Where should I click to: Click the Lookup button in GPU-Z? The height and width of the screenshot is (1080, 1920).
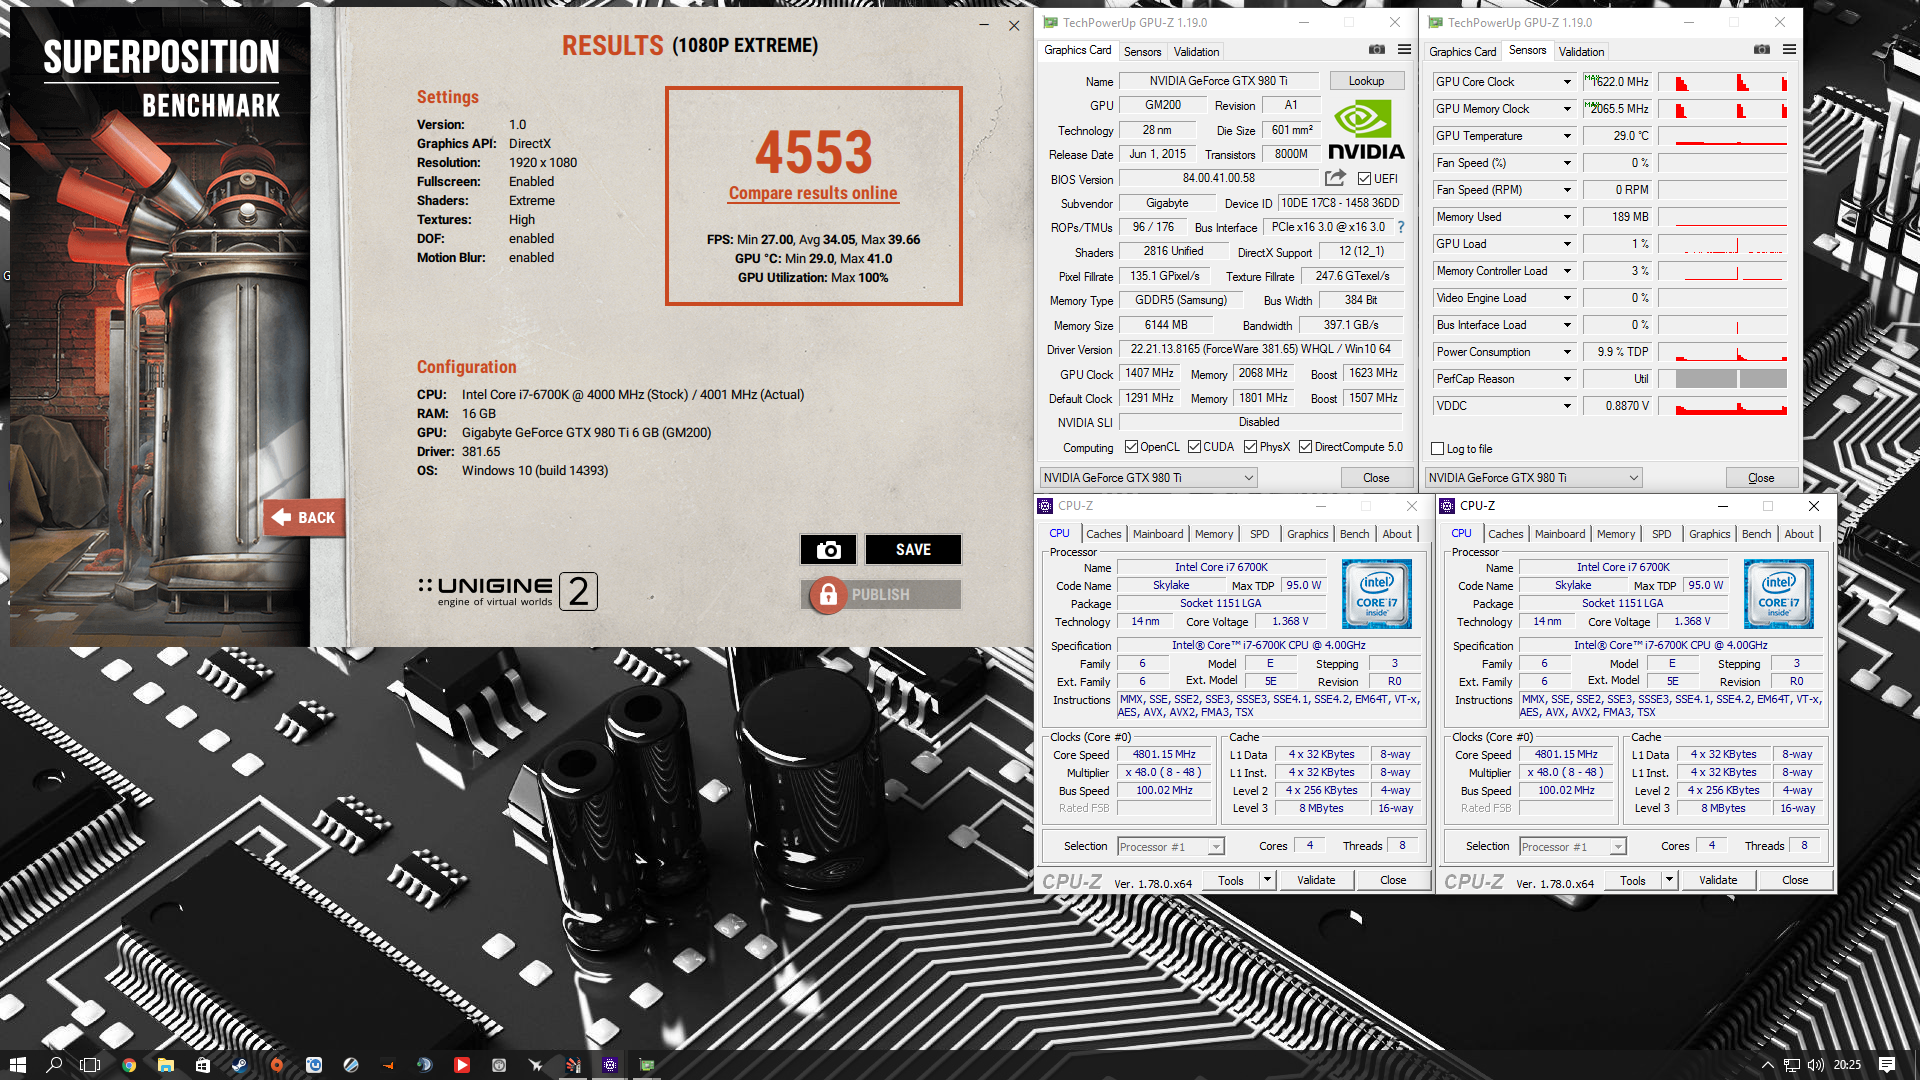tap(1366, 81)
